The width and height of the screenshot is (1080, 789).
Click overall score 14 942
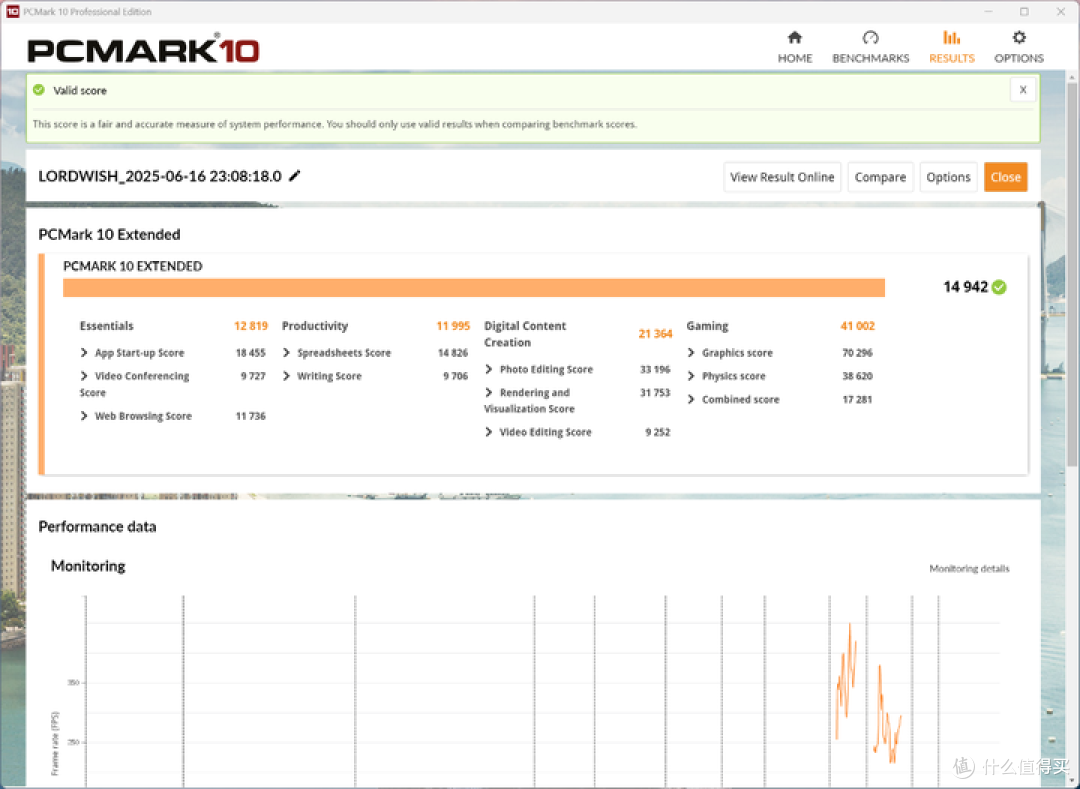pyautogui.click(x=965, y=287)
